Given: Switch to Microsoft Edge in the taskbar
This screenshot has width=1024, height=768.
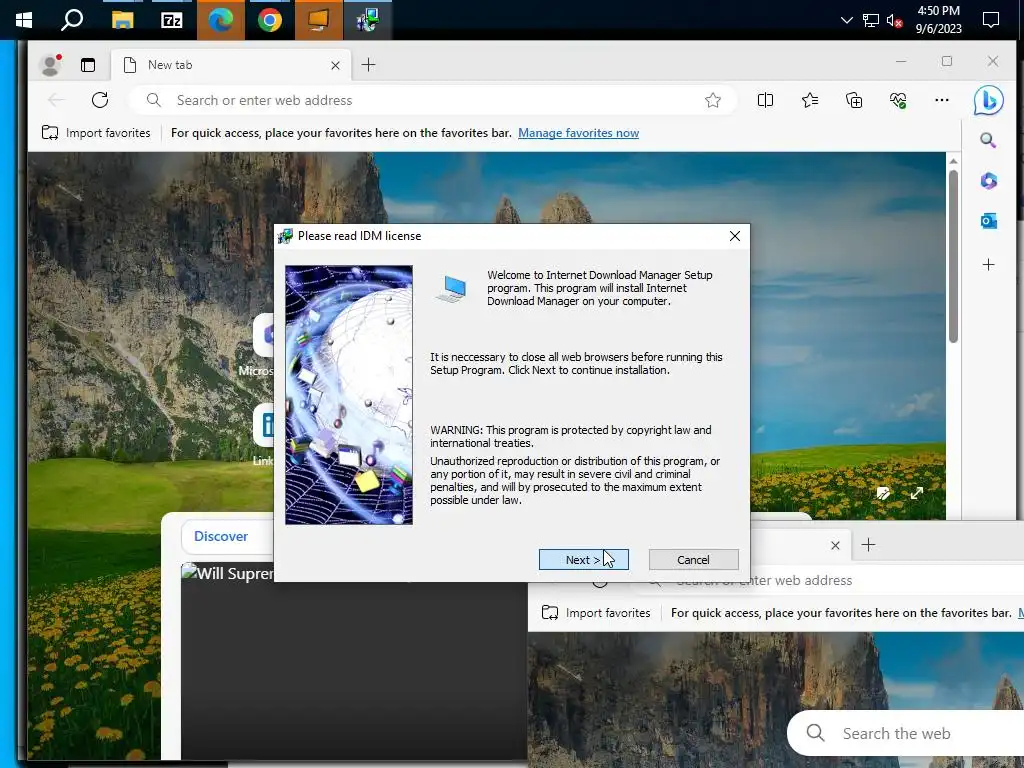Looking at the screenshot, I should click(221, 20).
